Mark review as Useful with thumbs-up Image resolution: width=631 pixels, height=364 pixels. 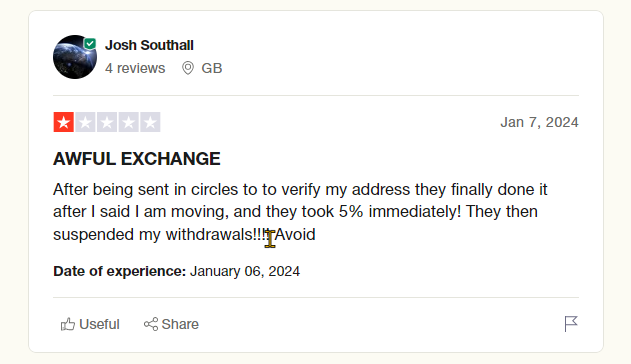coord(68,324)
